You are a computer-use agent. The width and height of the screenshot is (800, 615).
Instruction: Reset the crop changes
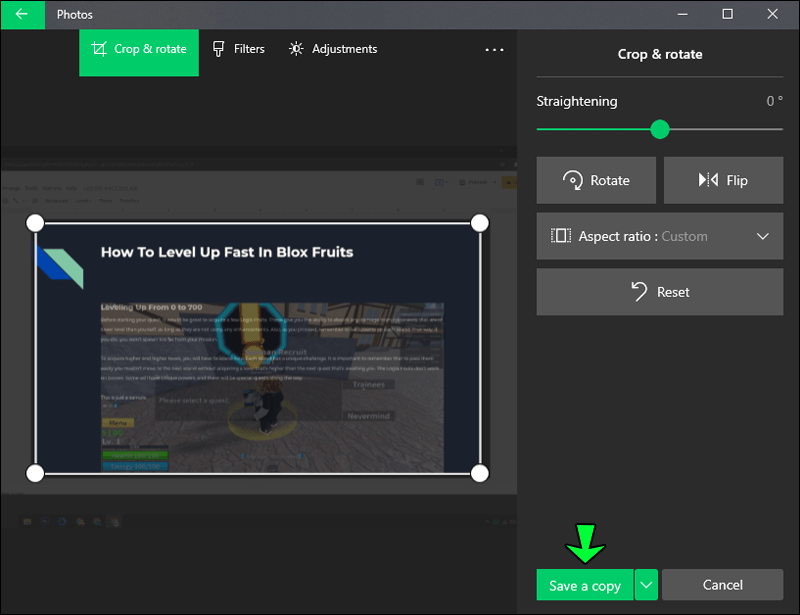[x=660, y=292]
